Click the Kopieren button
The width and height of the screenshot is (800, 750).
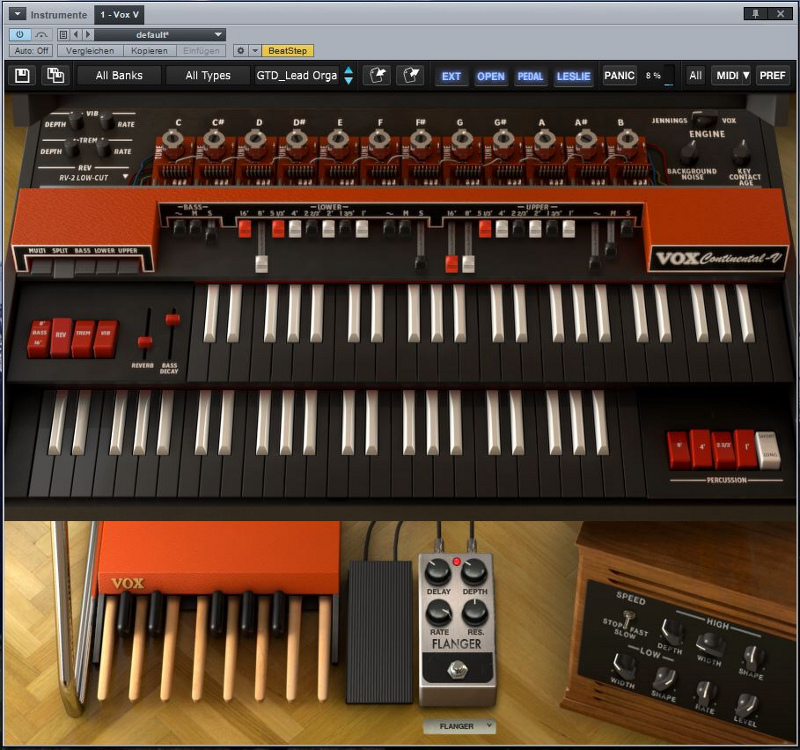(149, 51)
